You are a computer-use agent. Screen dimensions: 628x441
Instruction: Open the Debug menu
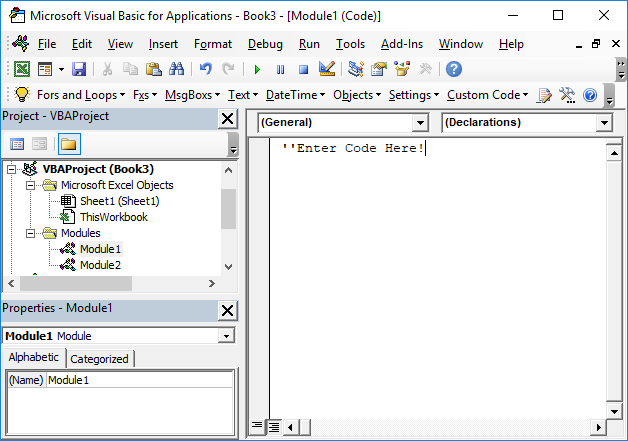tap(265, 44)
